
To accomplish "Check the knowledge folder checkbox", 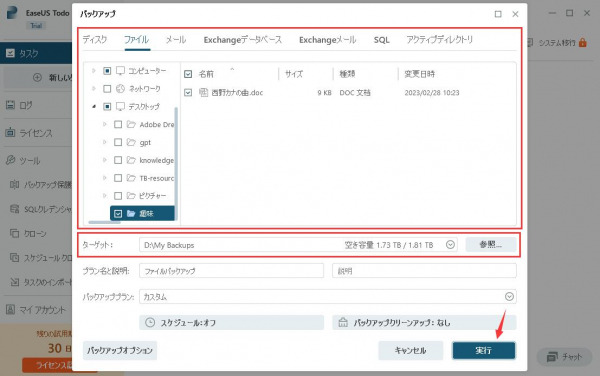I will [x=118, y=160].
